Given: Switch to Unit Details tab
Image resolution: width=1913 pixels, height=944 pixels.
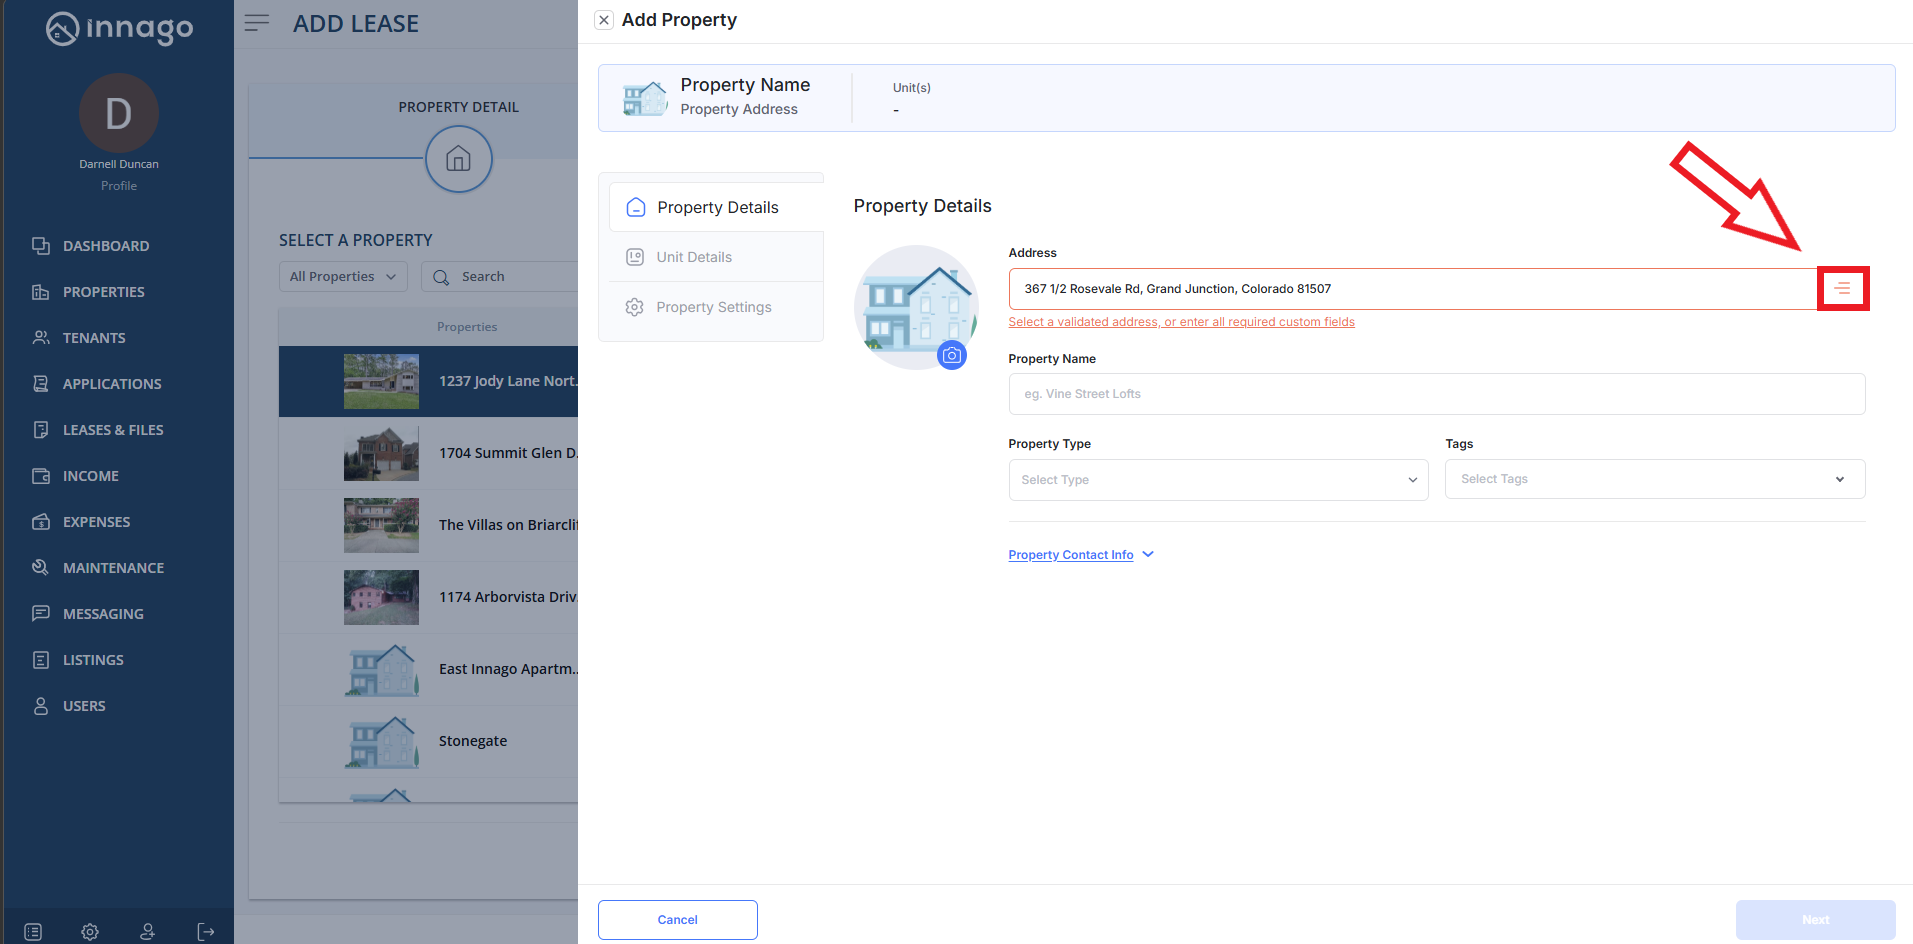Looking at the screenshot, I should pyautogui.click(x=694, y=257).
